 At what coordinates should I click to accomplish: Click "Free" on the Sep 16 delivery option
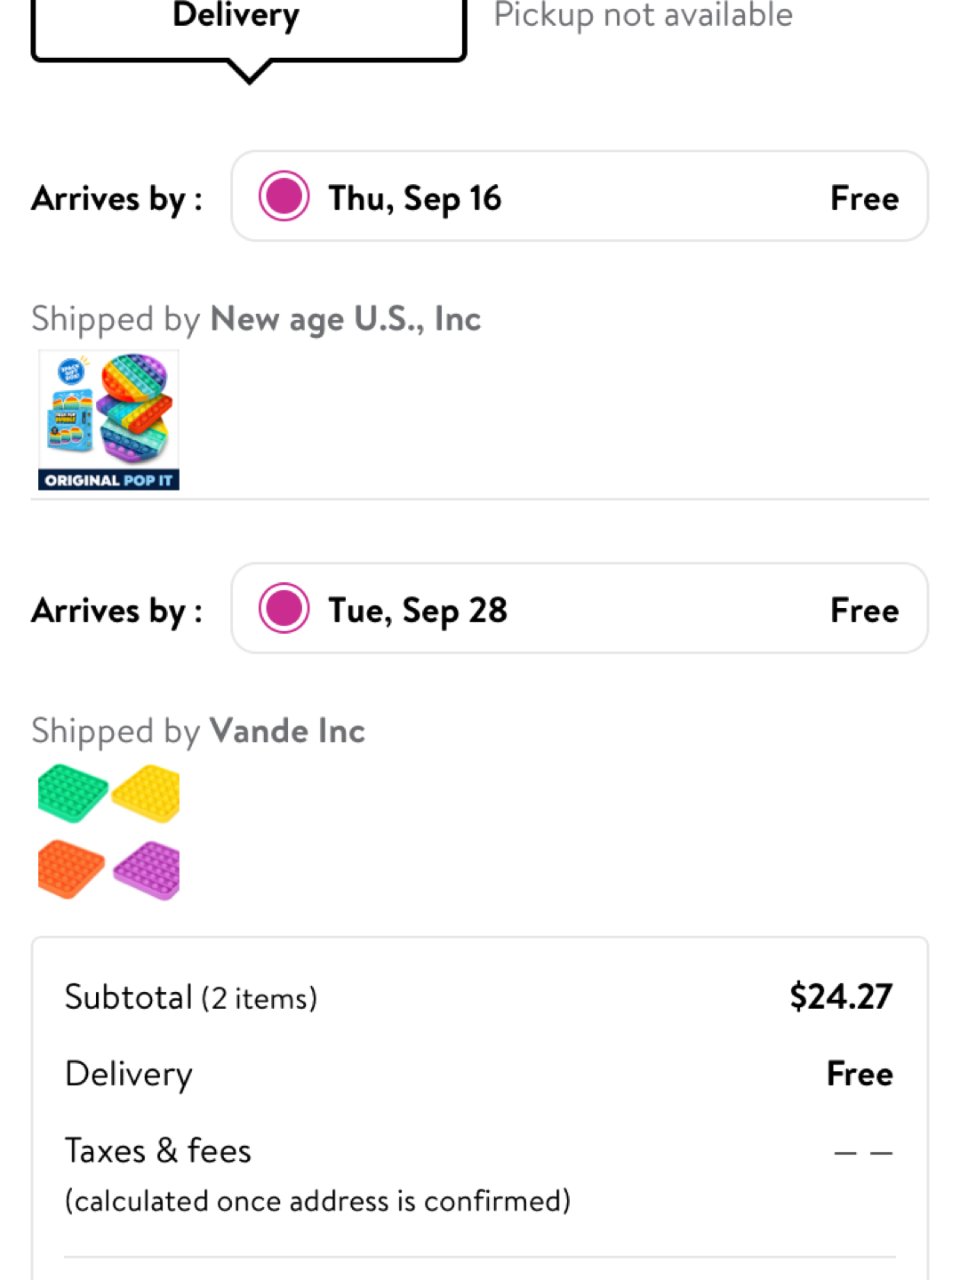point(864,198)
